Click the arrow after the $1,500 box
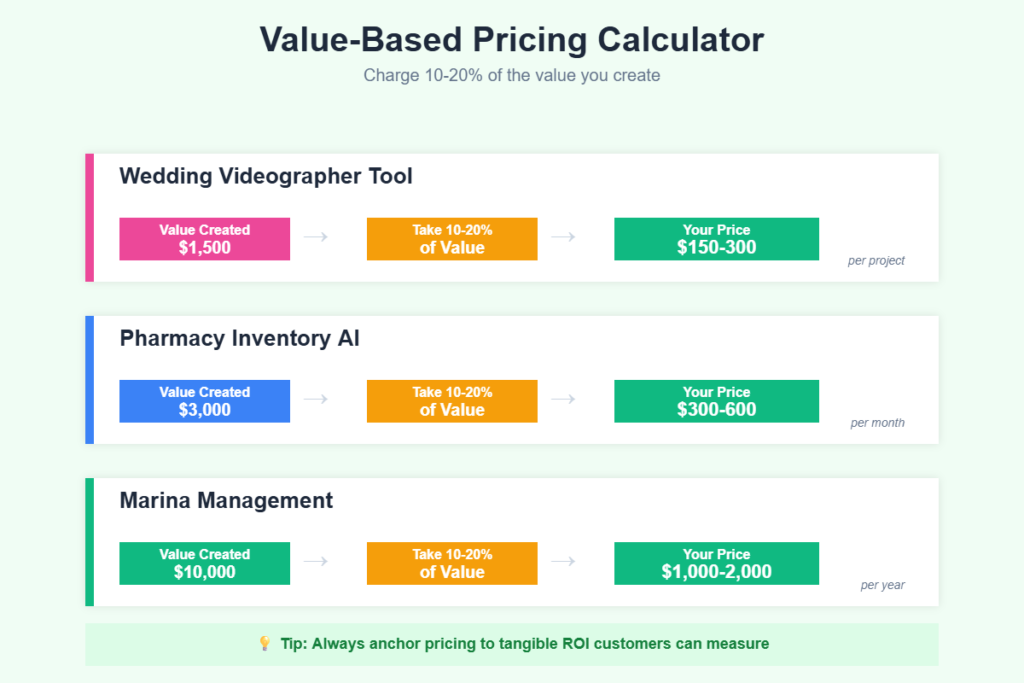 pyautogui.click(x=316, y=237)
